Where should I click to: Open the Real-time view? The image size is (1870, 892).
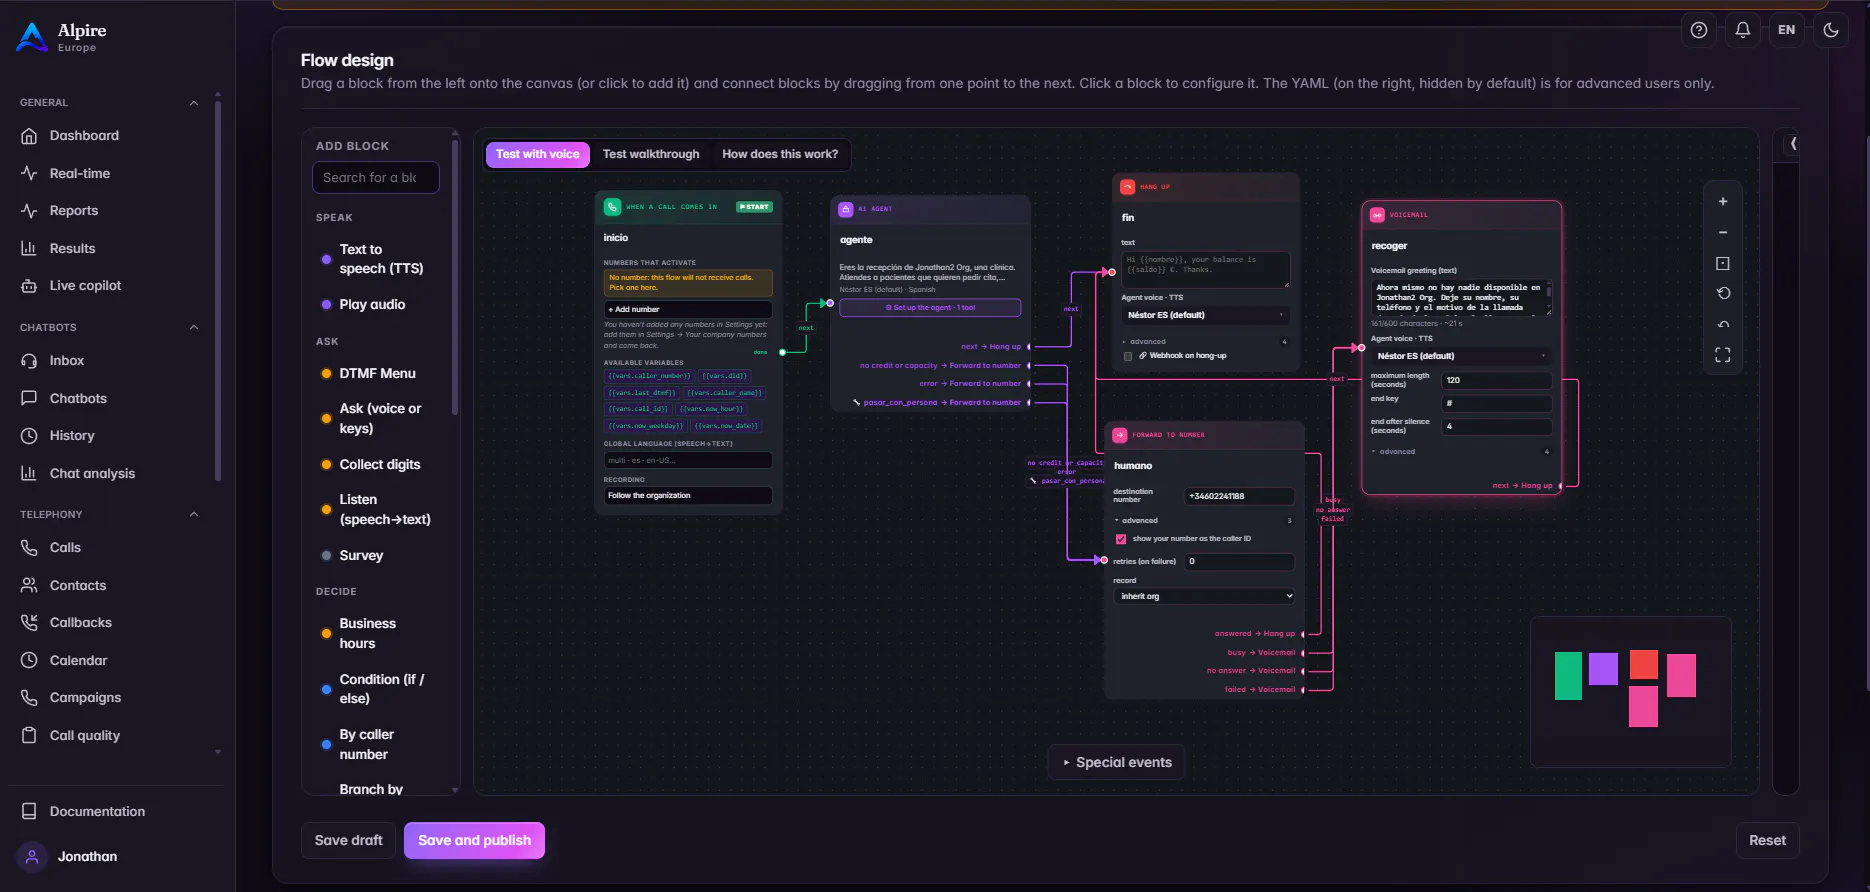[x=80, y=173]
